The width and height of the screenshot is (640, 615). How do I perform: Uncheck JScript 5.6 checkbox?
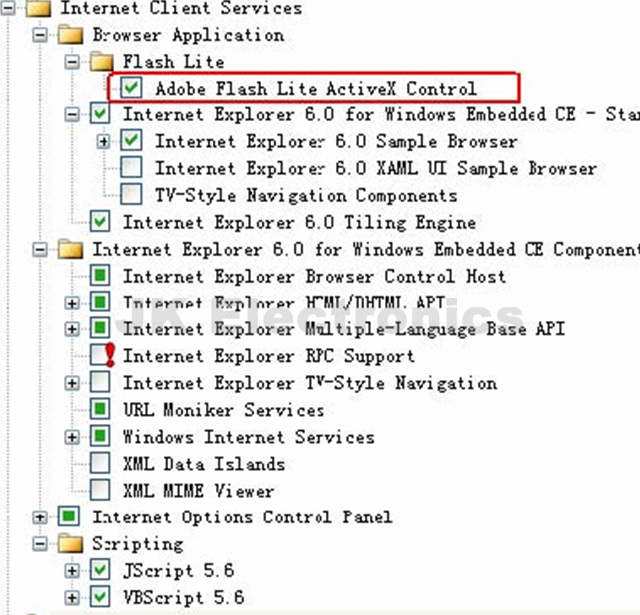pos(100,570)
